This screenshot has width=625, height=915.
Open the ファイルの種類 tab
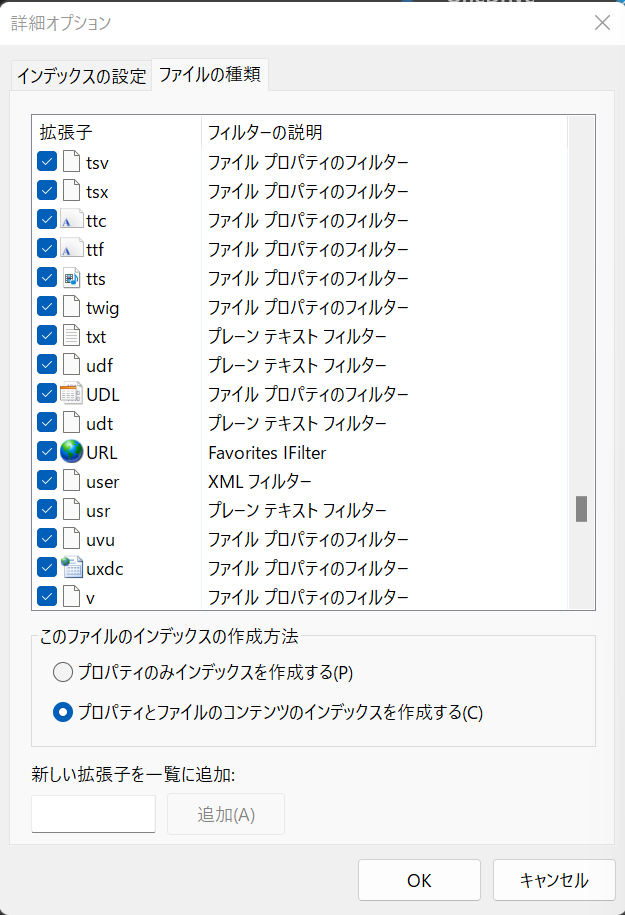[210, 75]
